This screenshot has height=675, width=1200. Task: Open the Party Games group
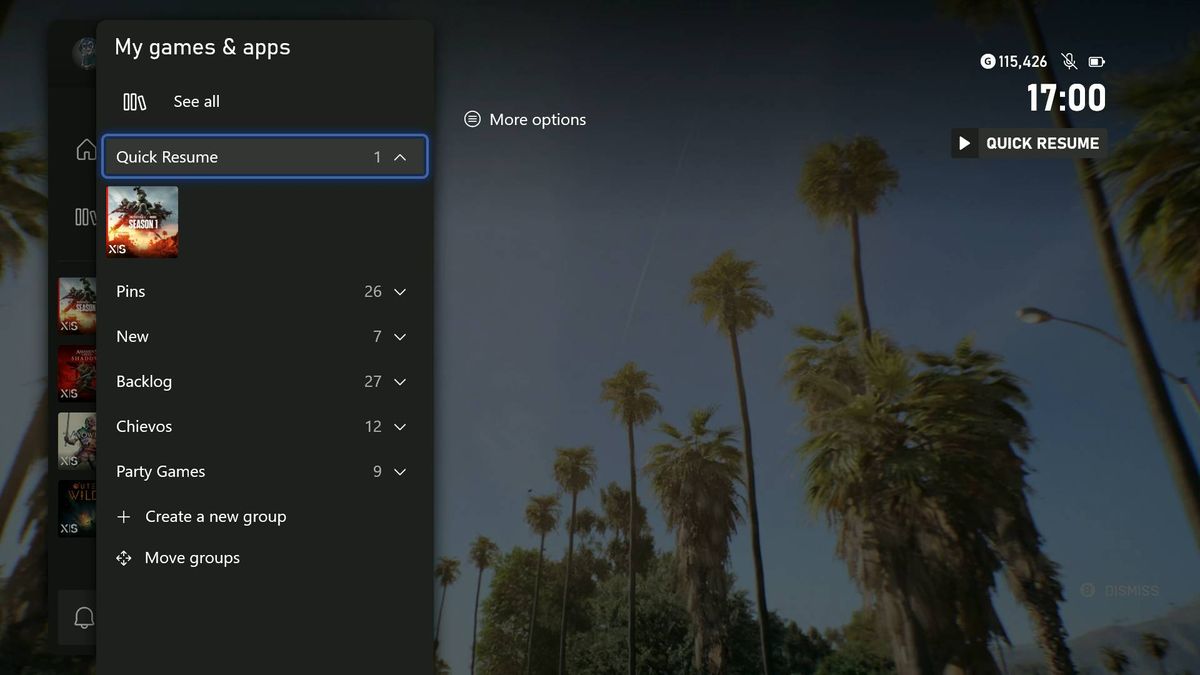399,471
